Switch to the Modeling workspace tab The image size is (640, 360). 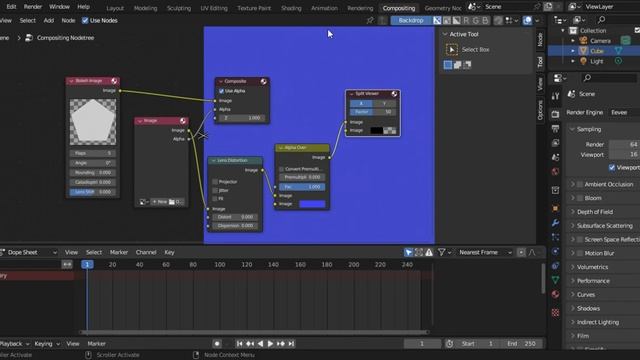145,8
